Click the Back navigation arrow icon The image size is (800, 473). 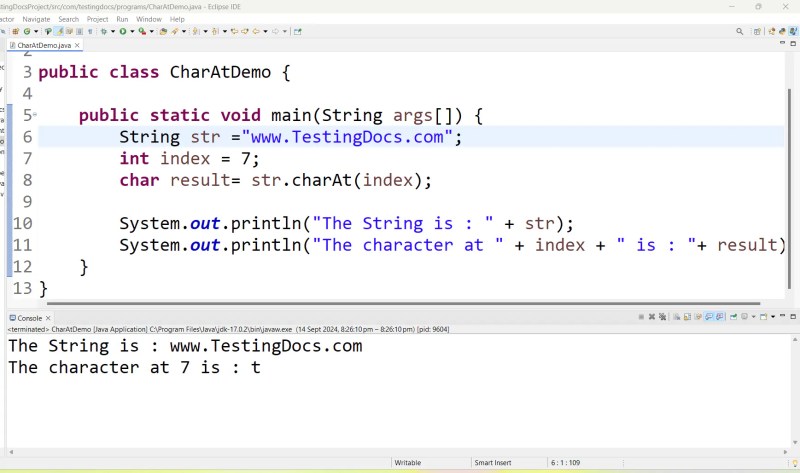click(256, 32)
